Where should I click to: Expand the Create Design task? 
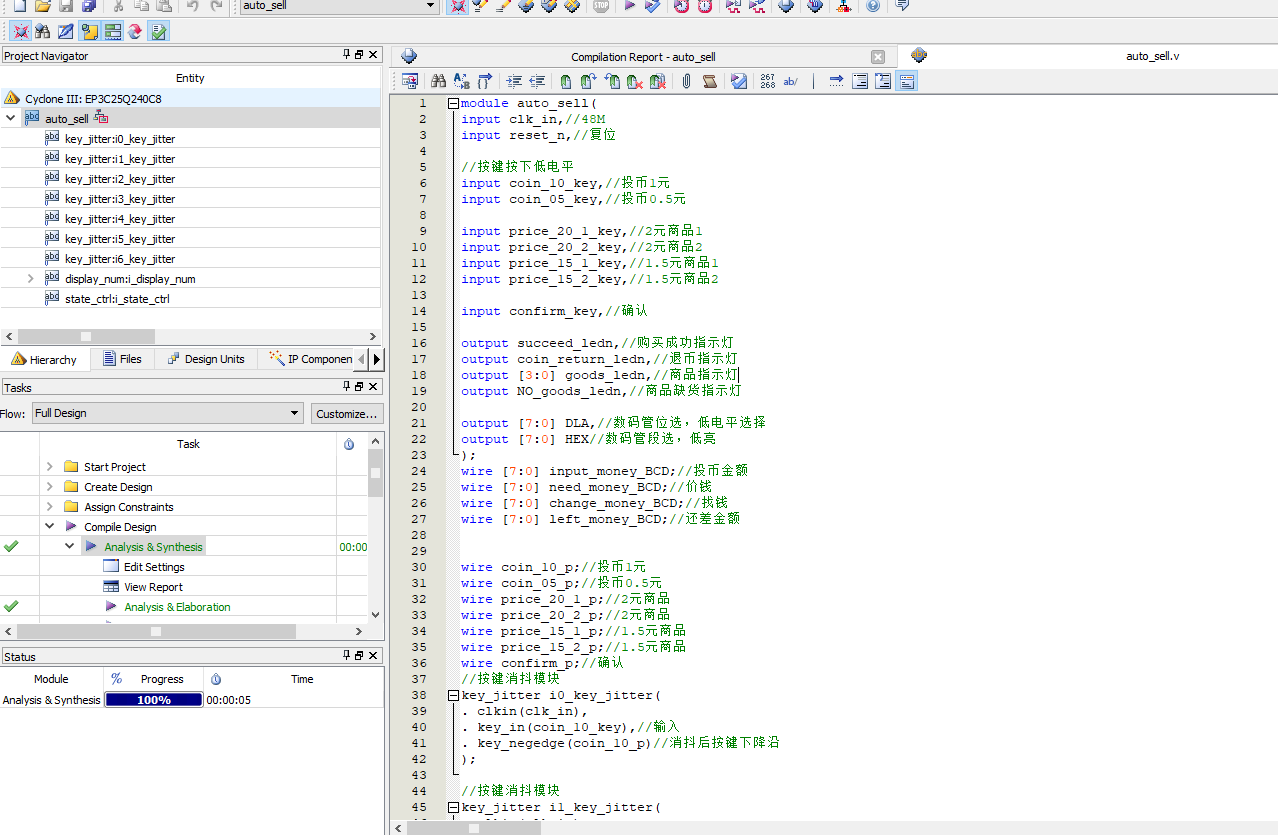click(x=50, y=487)
